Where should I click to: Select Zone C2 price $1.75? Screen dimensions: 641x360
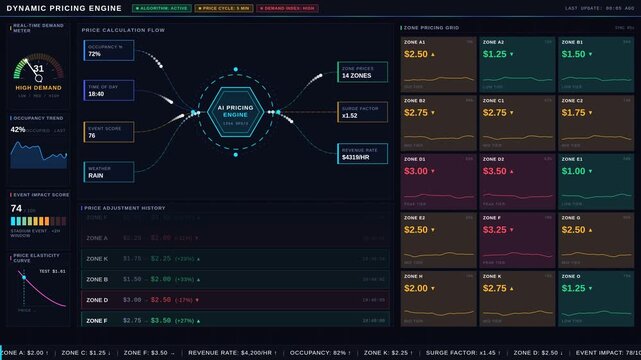point(573,113)
